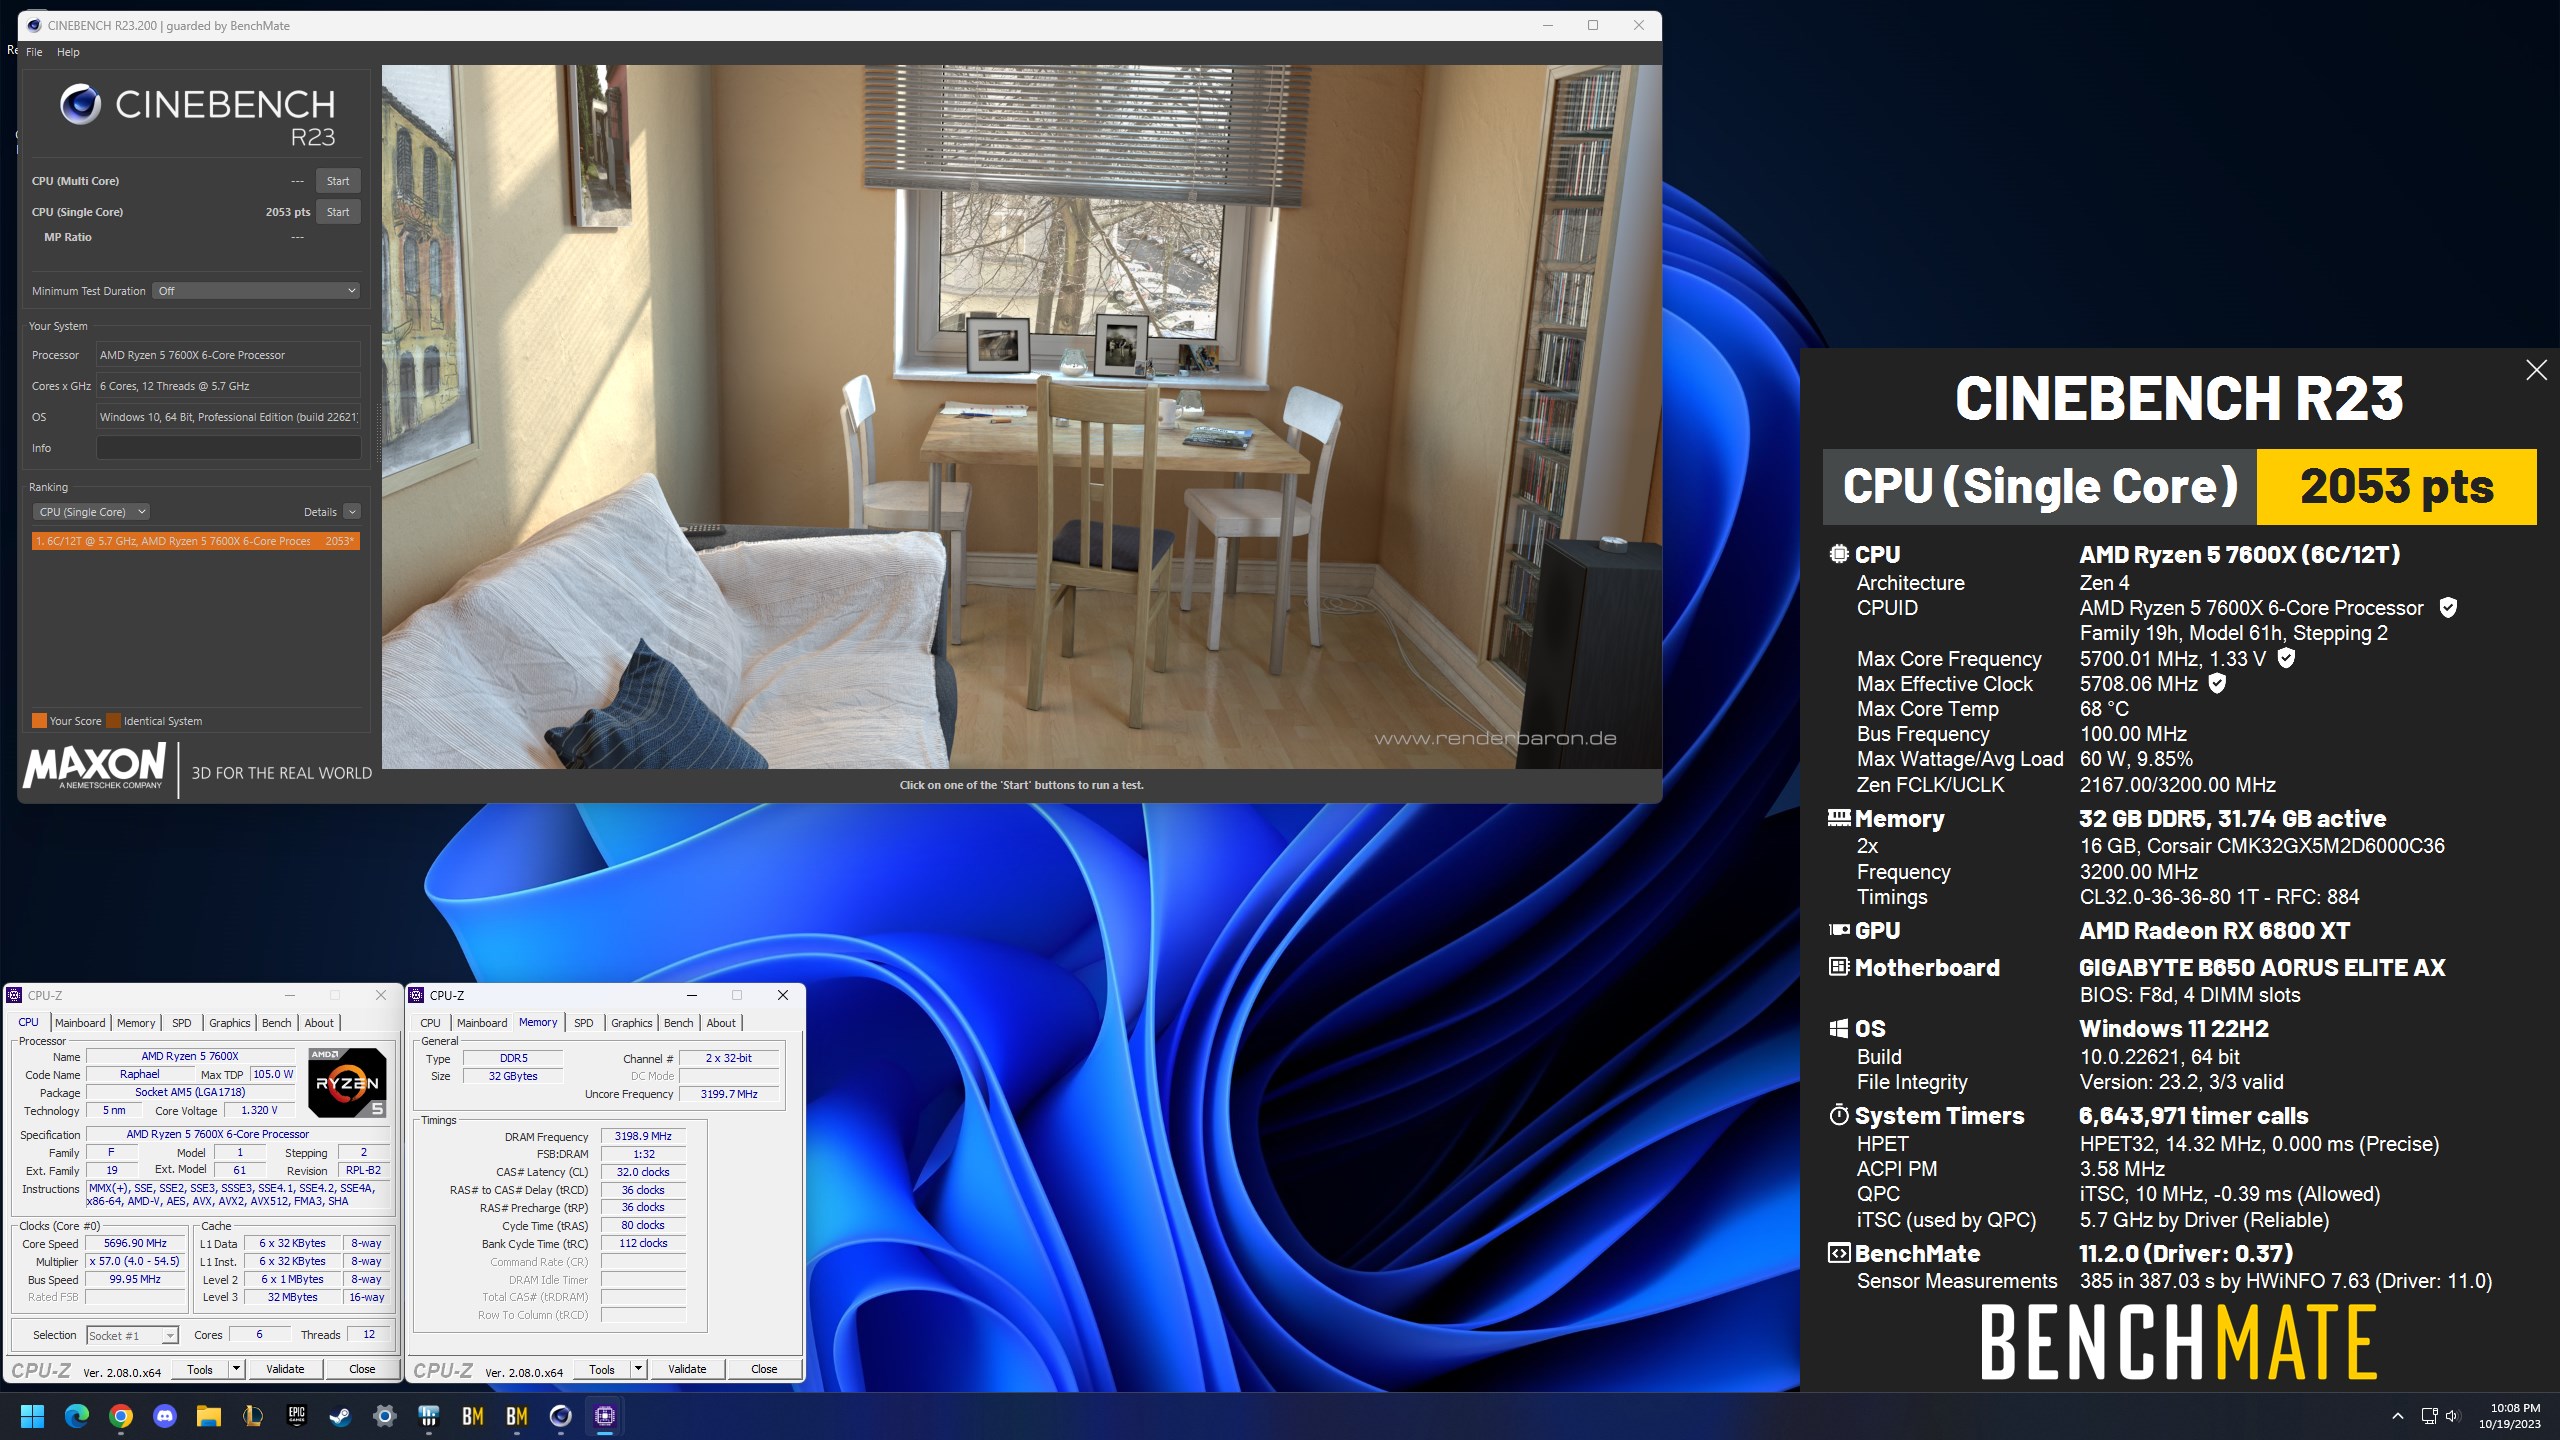This screenshot has width=2560, height=1440.
Task: Open the Cinebench Help menu
Action: 68,52
